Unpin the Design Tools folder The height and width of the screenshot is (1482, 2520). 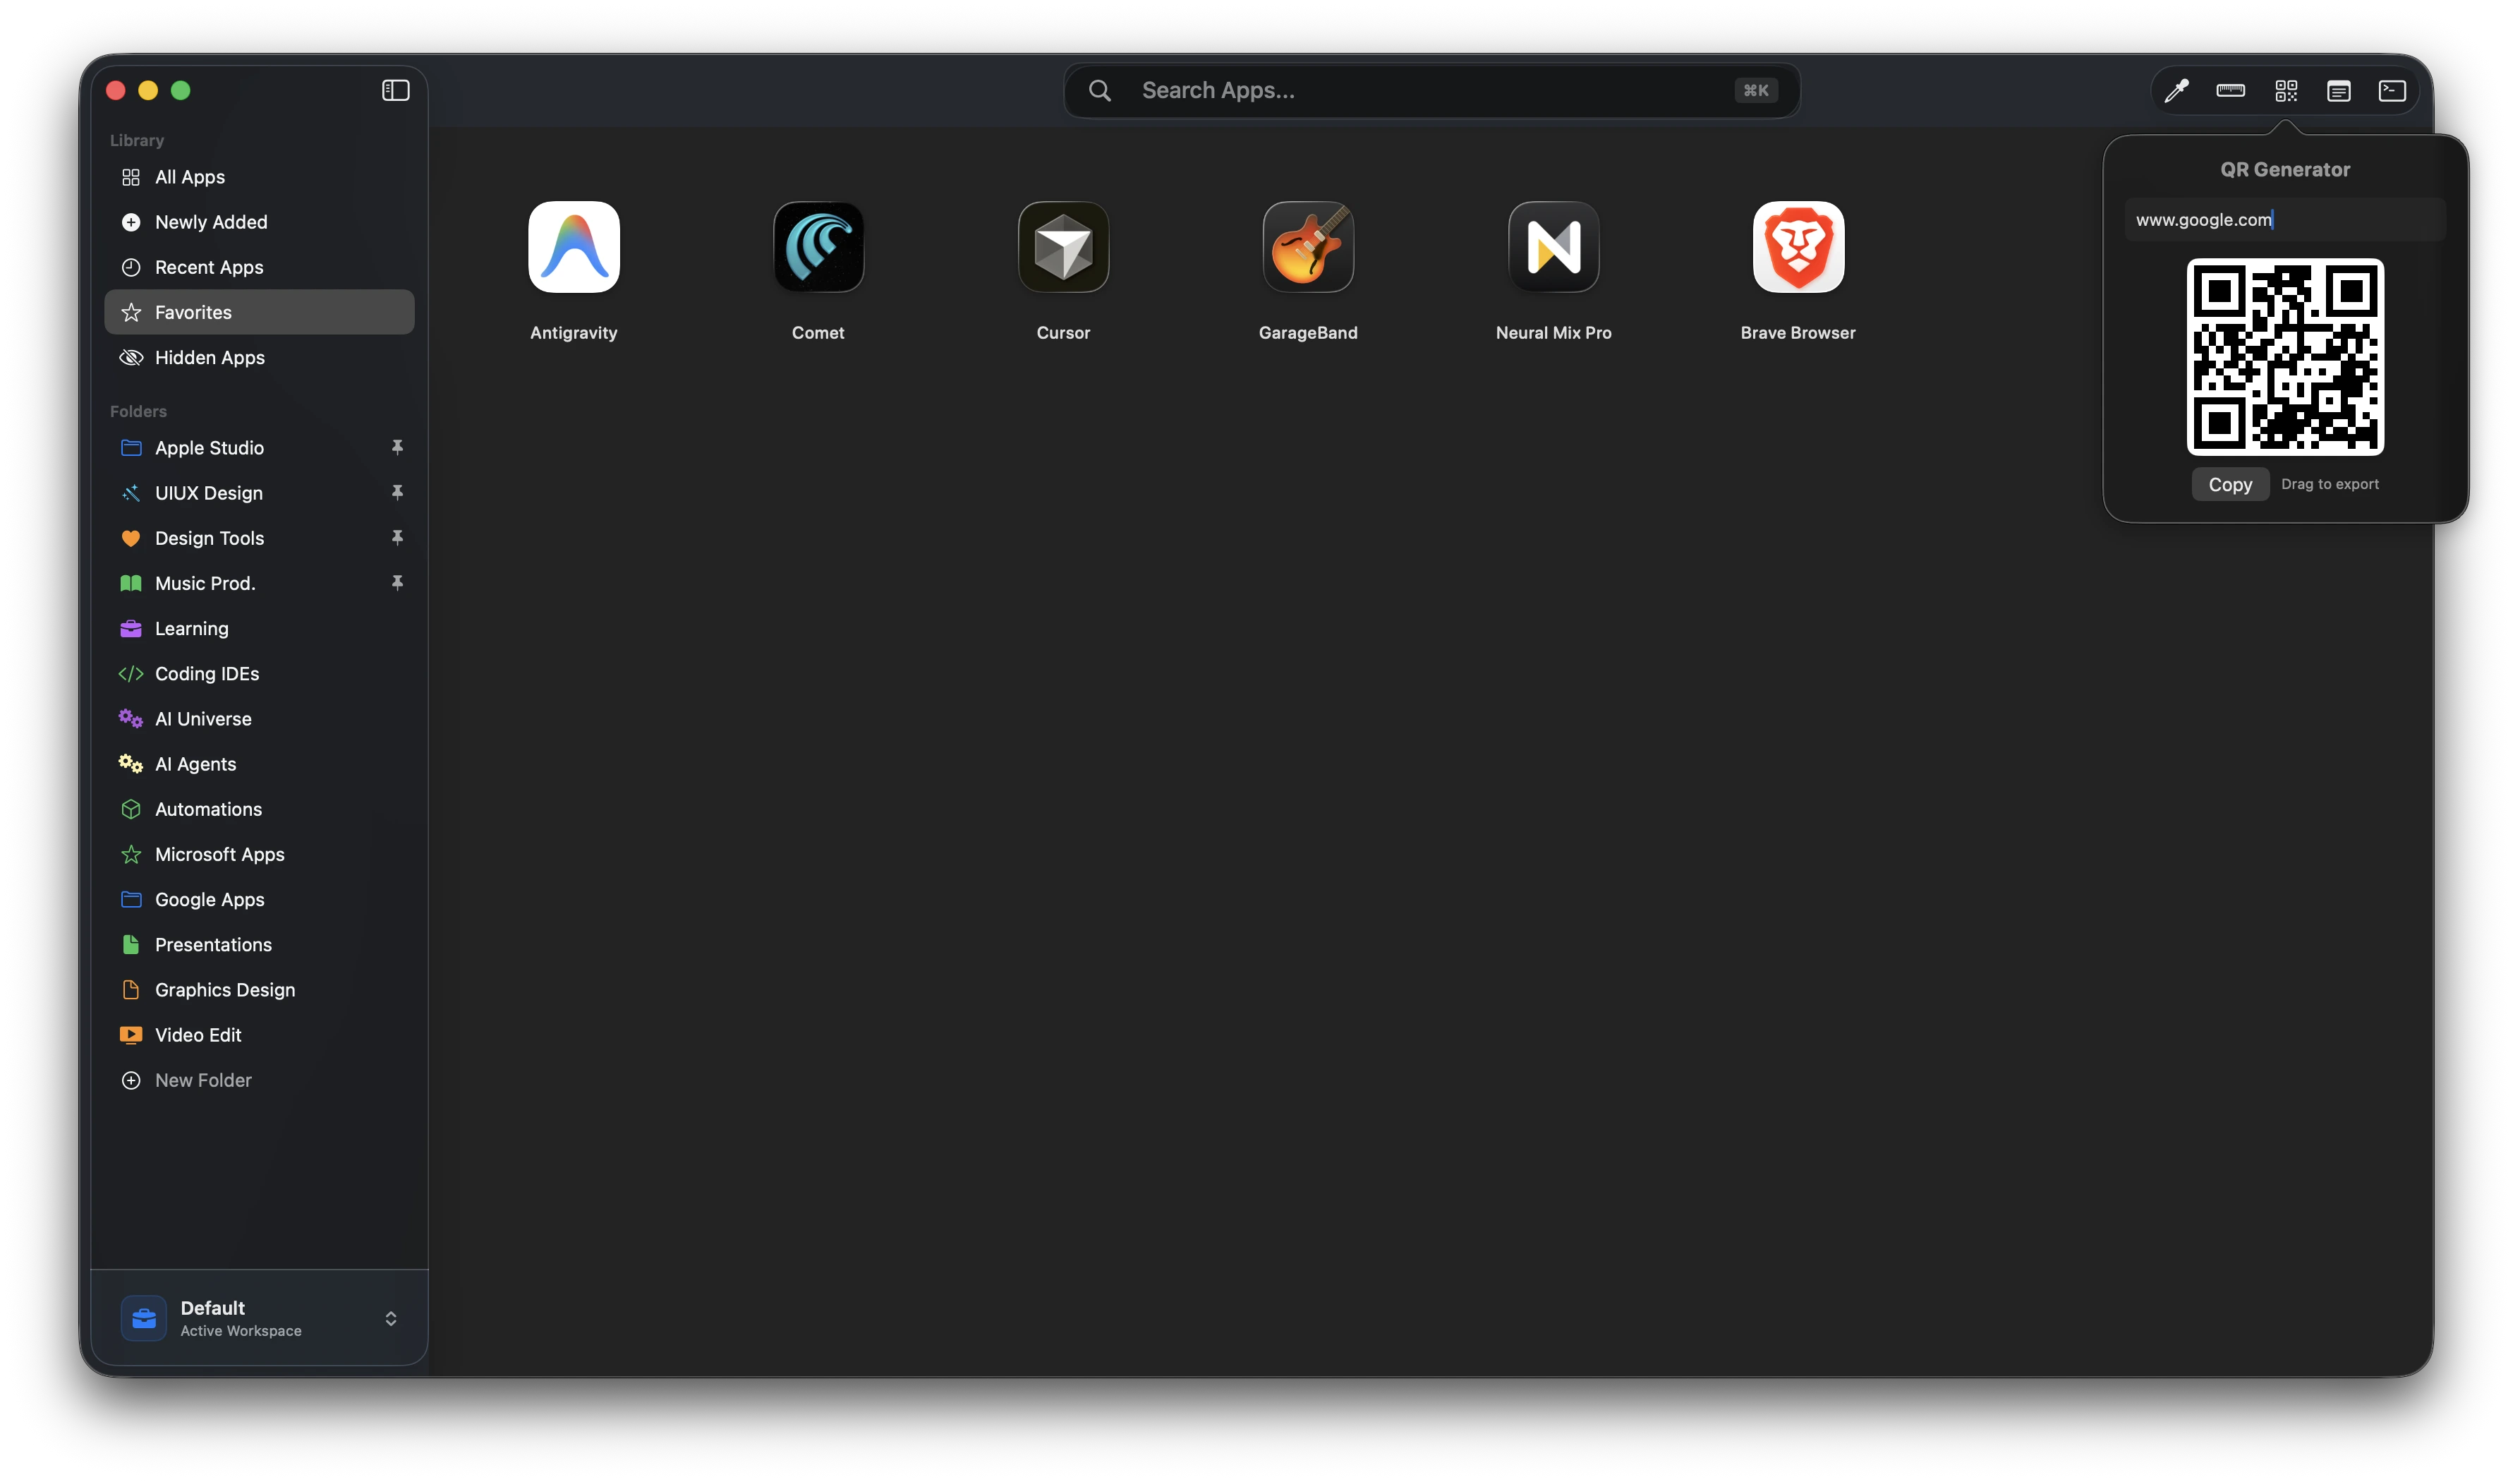click(397, 537)
